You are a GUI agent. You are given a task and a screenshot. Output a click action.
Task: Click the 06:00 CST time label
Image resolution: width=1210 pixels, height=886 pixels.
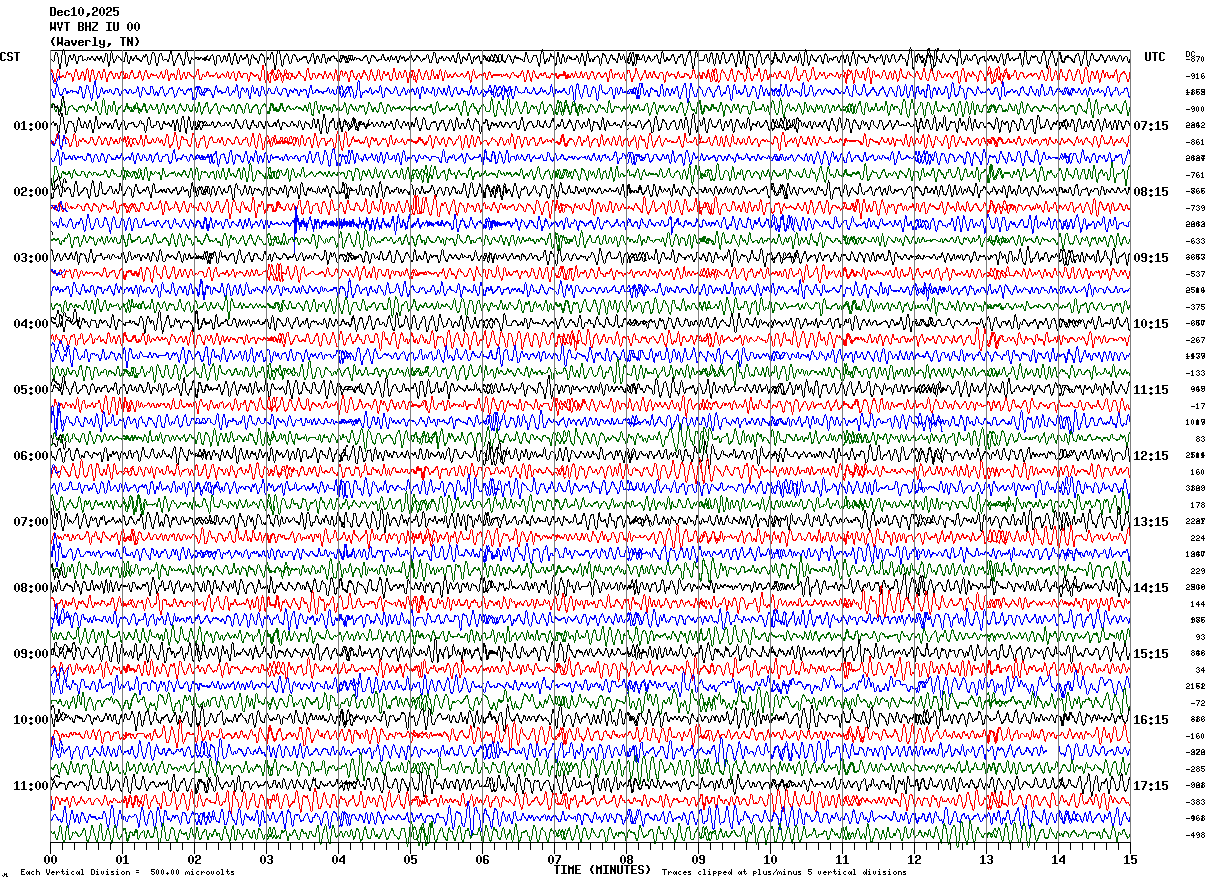point(31,456)
